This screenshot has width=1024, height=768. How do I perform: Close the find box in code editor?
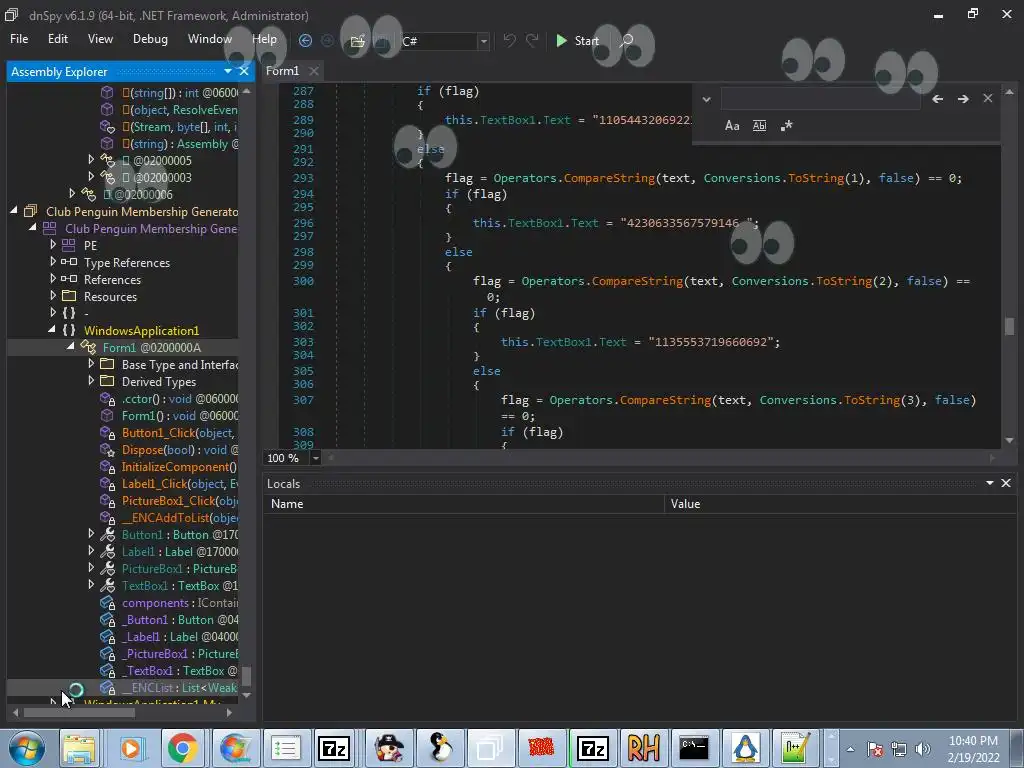987,98
